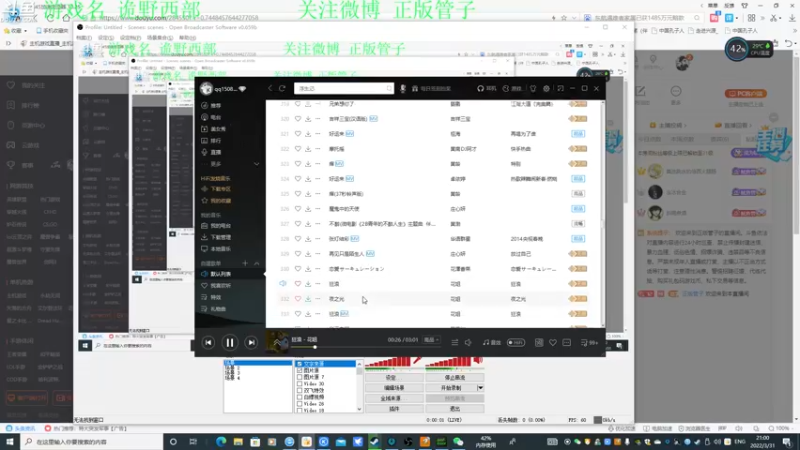
Task: Open more options for row 330
Action: pyautogui.click(x=318, y=269)
